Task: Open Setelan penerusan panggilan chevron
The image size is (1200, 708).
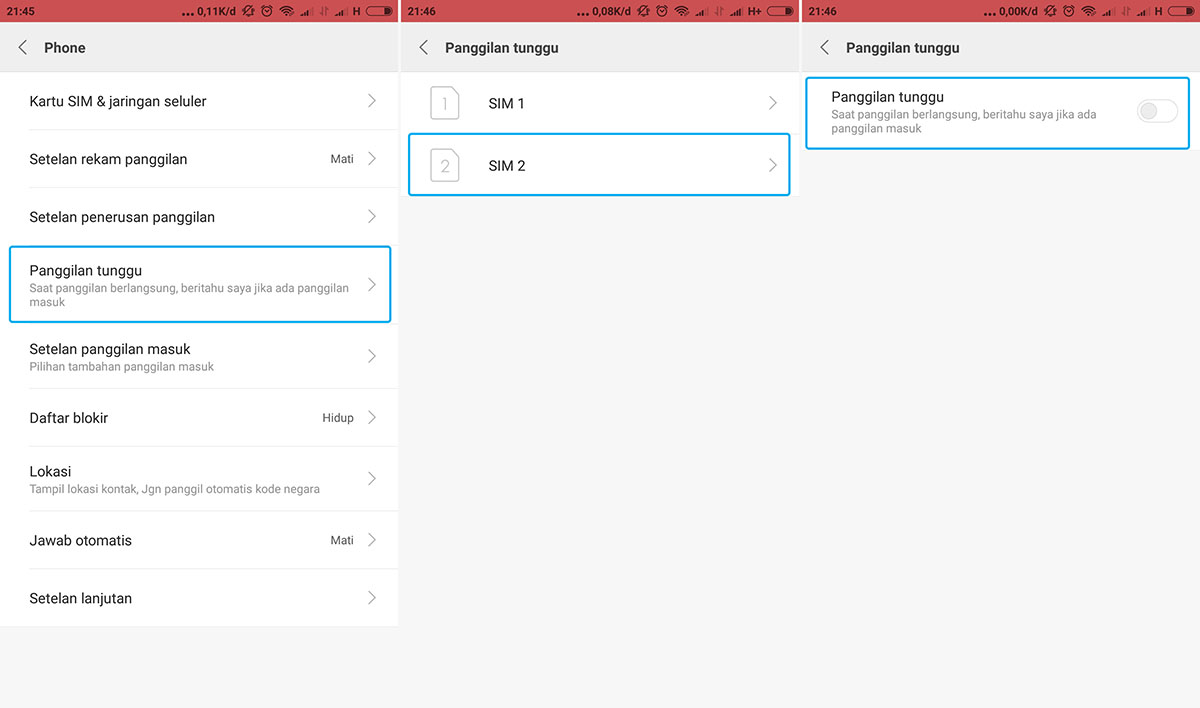Action: point(371,217)
